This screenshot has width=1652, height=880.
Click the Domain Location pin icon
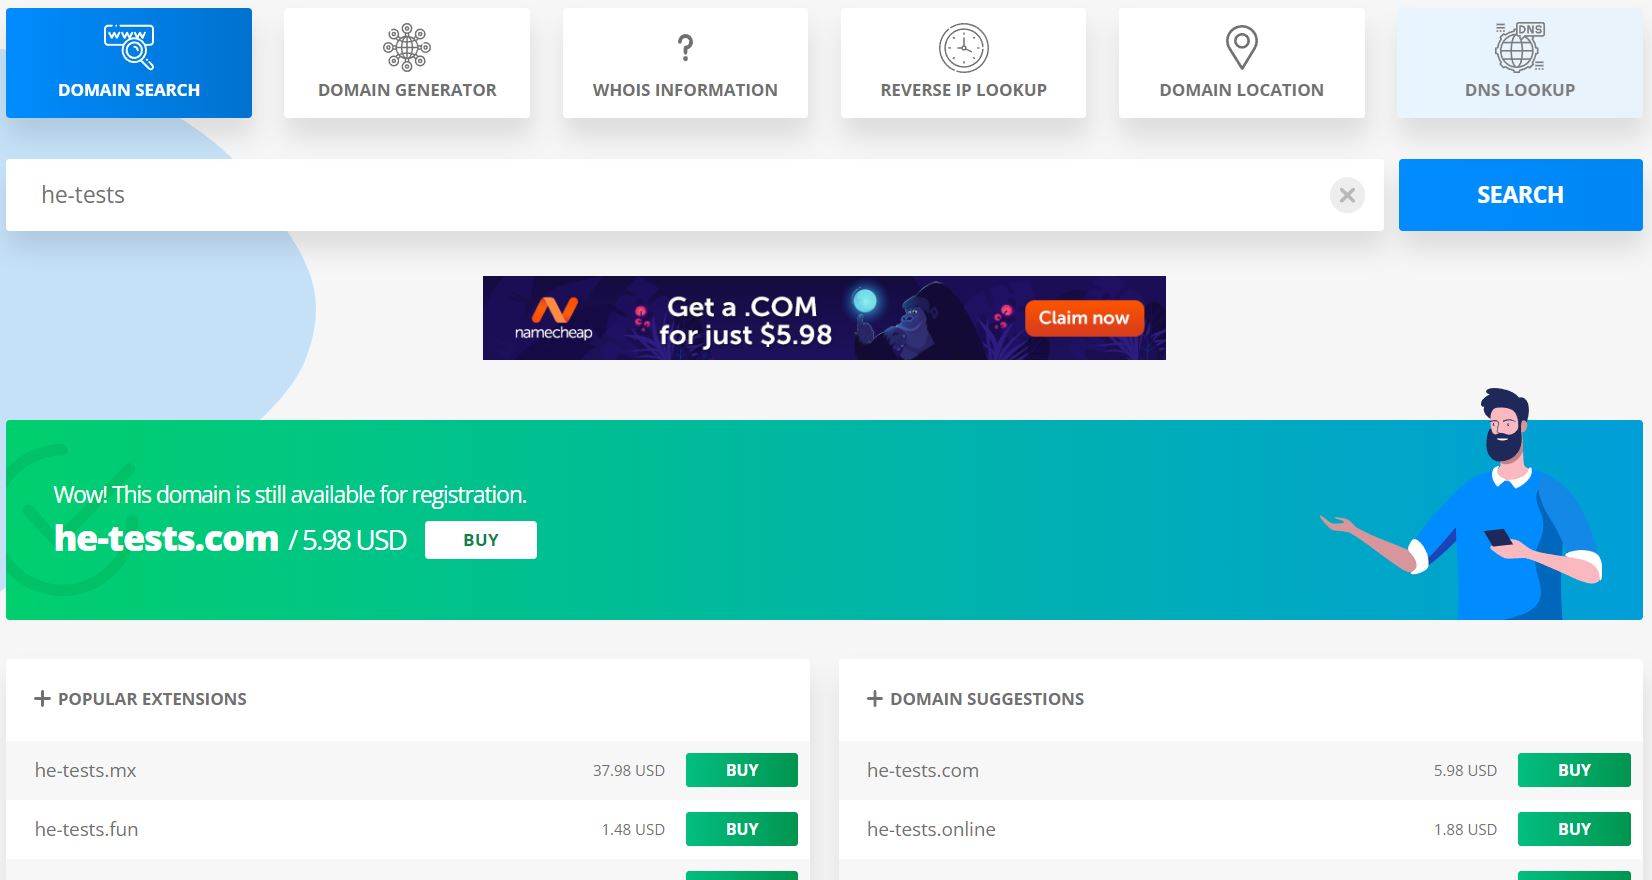click(x=1241, y=47)
